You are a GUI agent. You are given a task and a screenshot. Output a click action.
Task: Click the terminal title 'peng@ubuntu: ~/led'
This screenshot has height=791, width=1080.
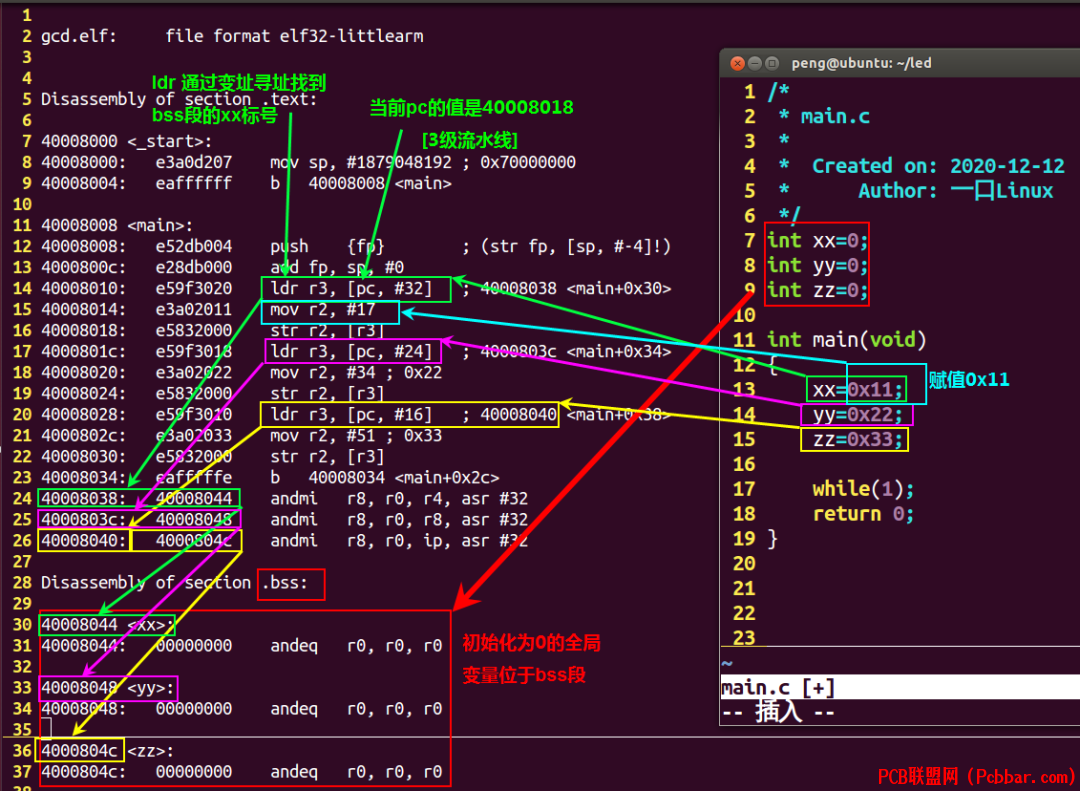861,63
